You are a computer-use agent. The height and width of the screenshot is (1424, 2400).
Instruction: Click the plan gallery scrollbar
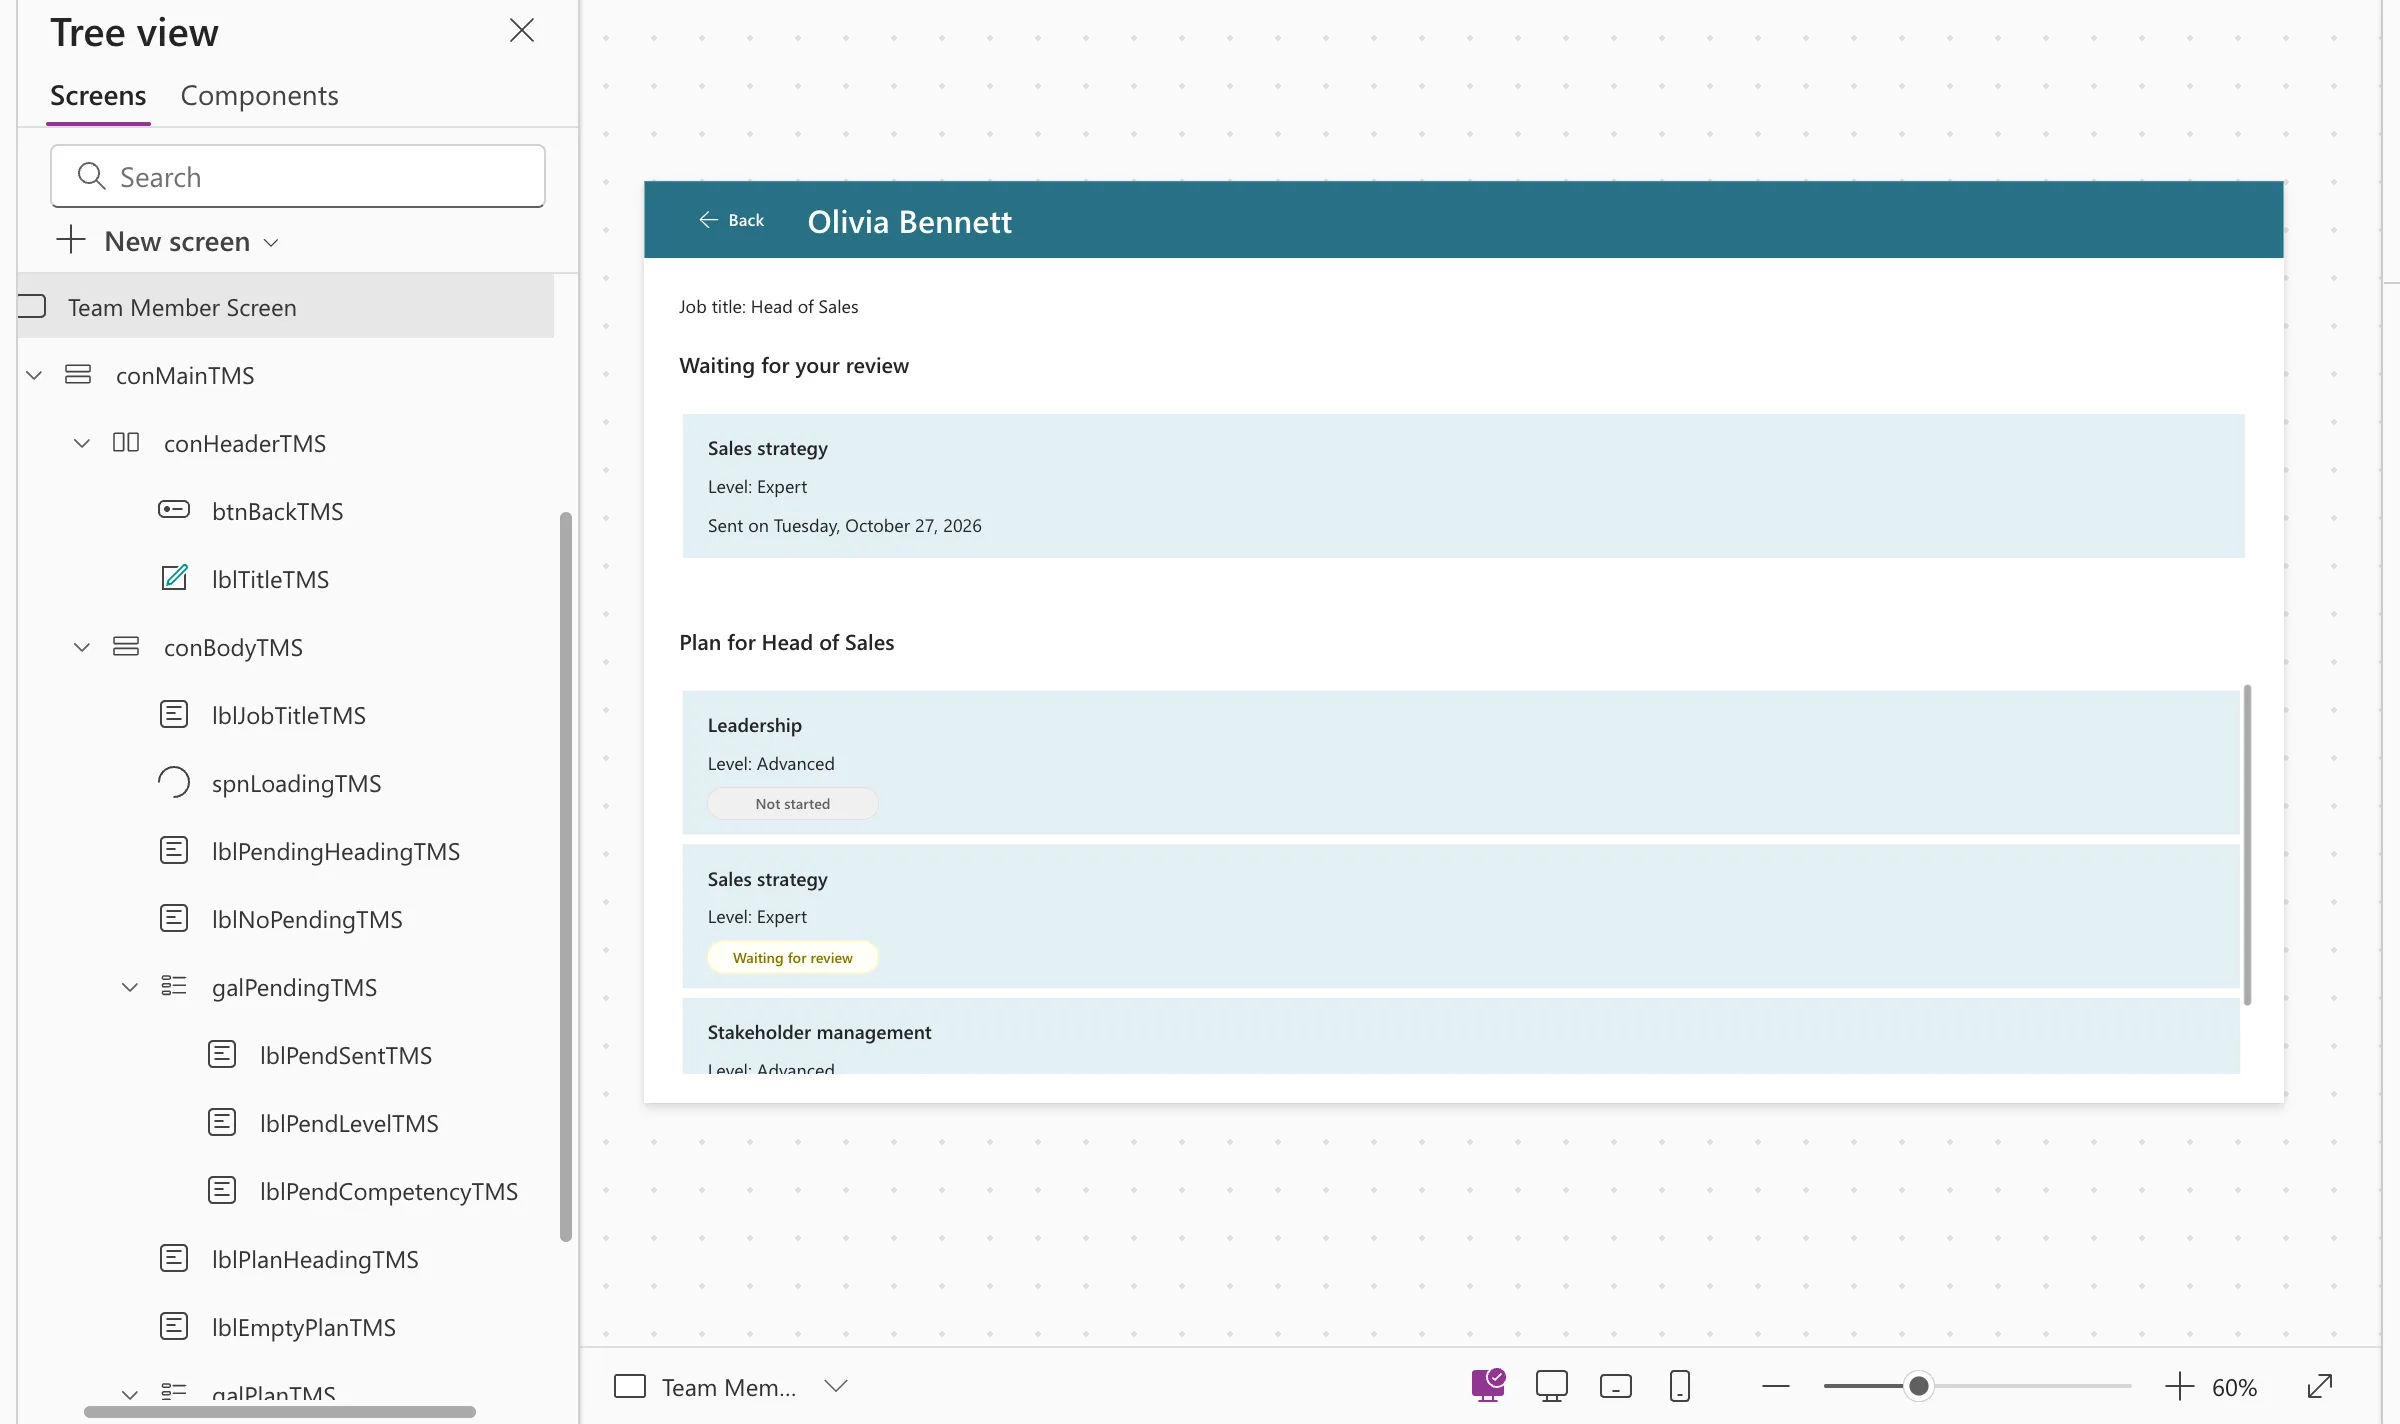2247,845
